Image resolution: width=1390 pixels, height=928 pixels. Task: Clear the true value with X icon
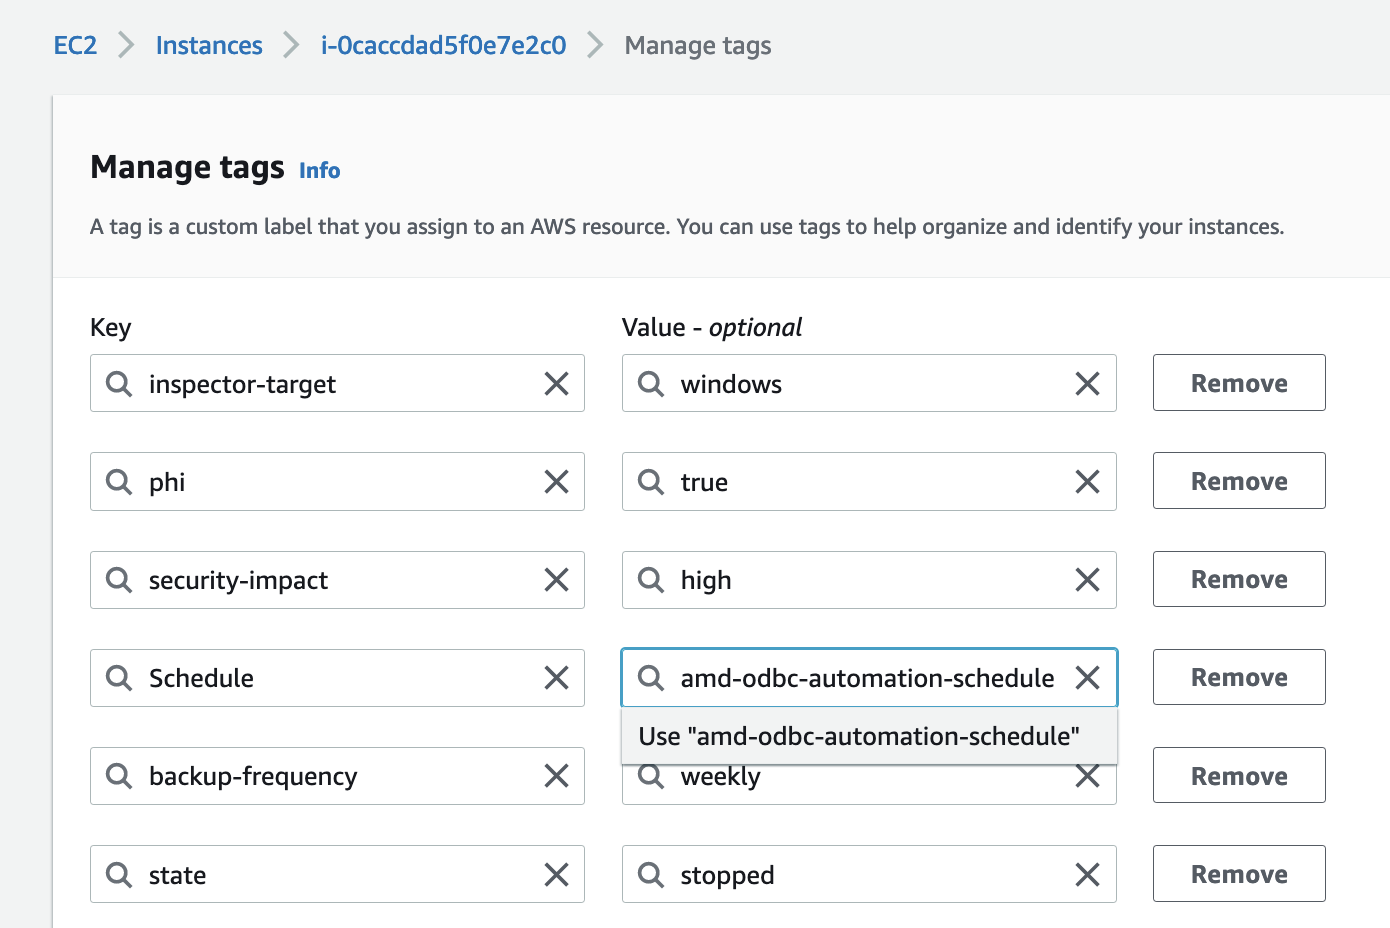click(x=1087, y=482)
